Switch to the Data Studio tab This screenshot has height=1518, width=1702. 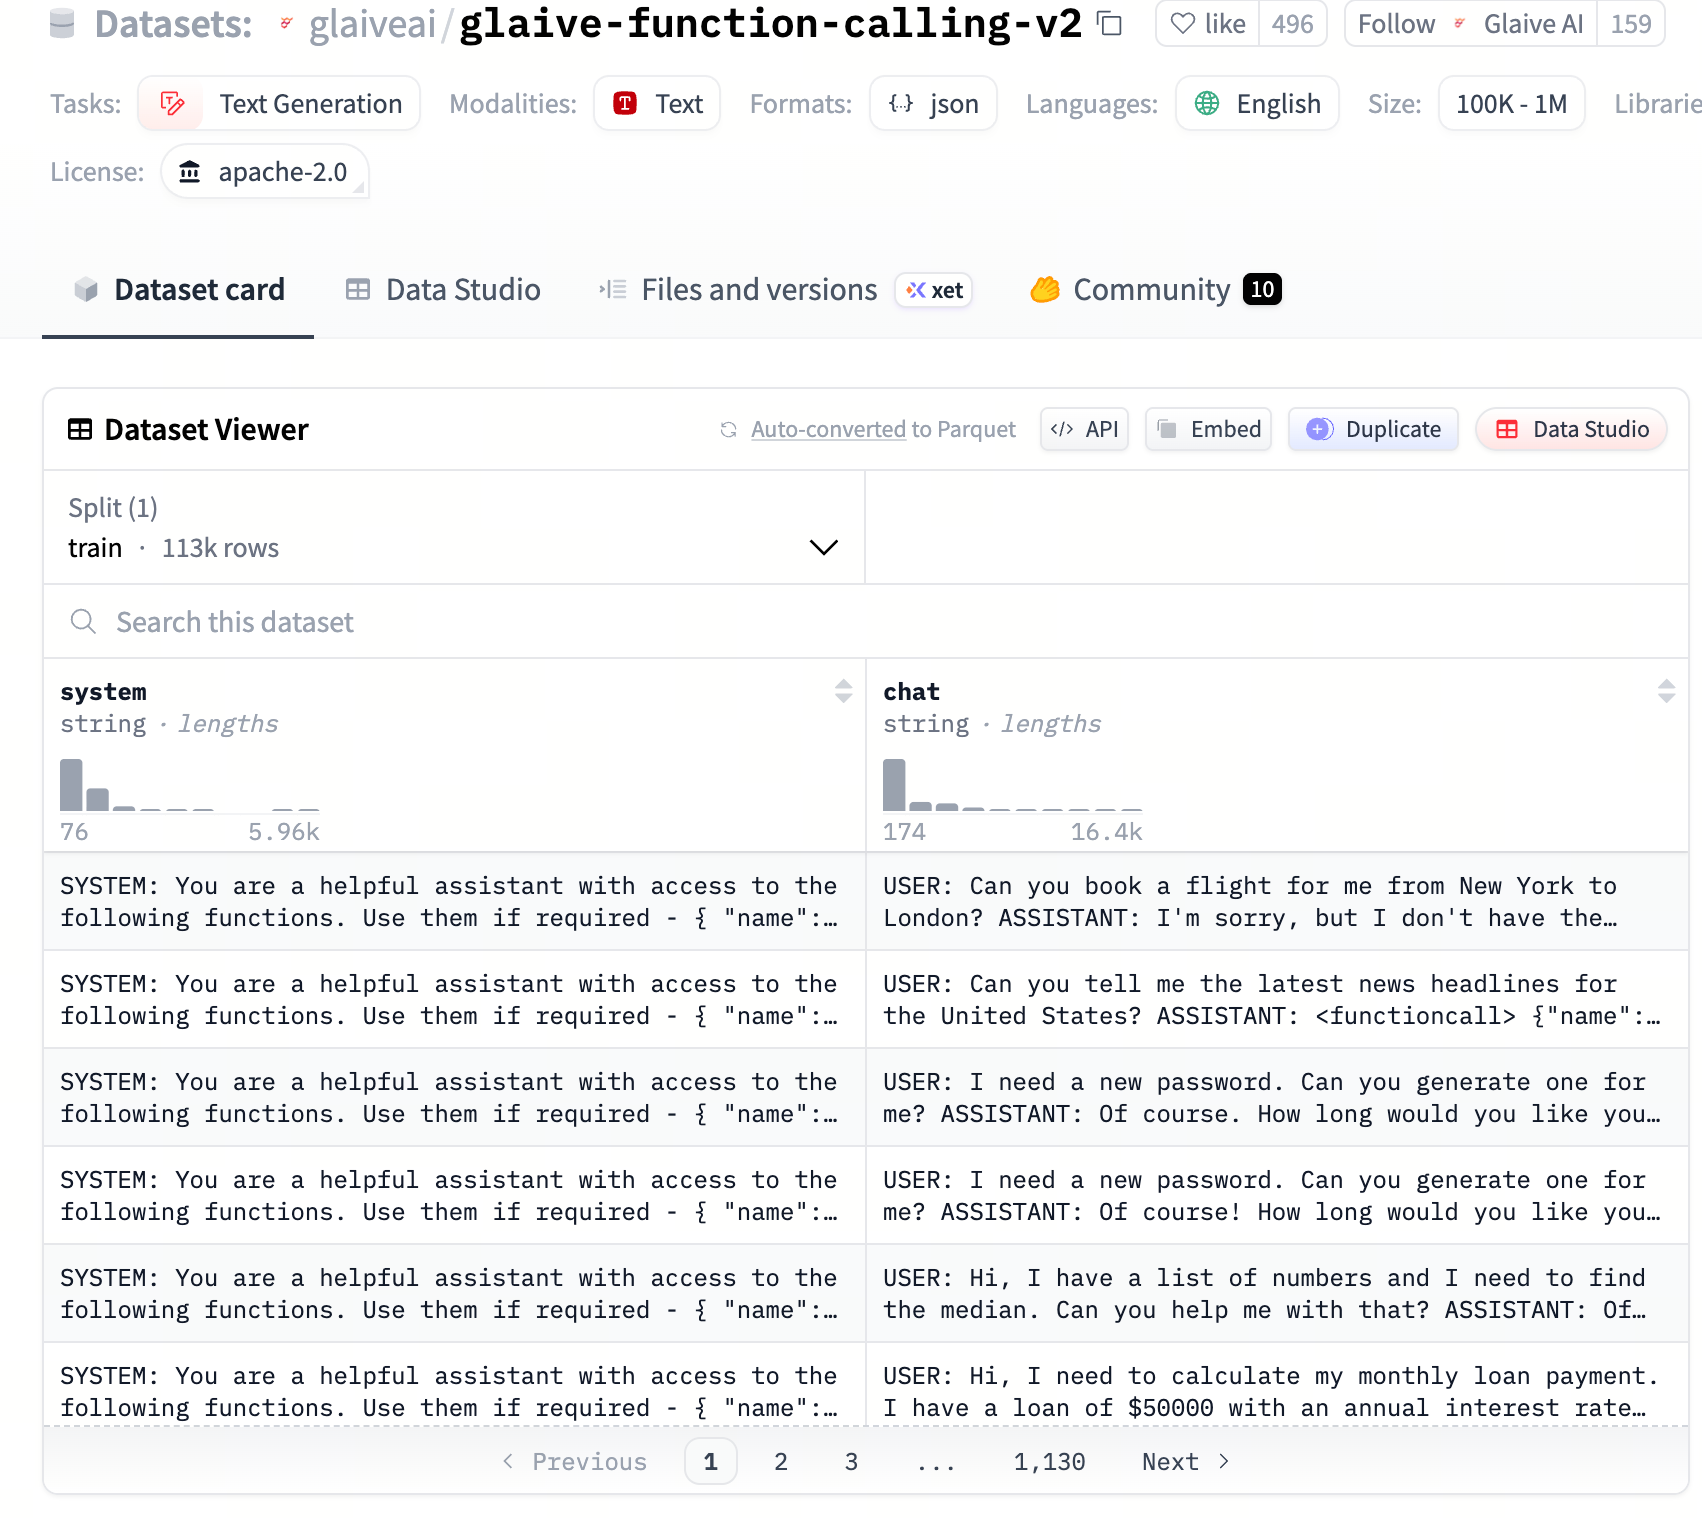click(442, 290)
